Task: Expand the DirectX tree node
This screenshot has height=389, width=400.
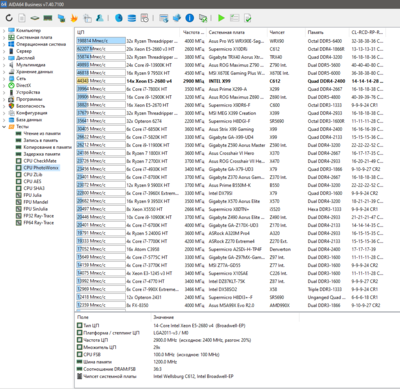Action: tap(4, 85)
